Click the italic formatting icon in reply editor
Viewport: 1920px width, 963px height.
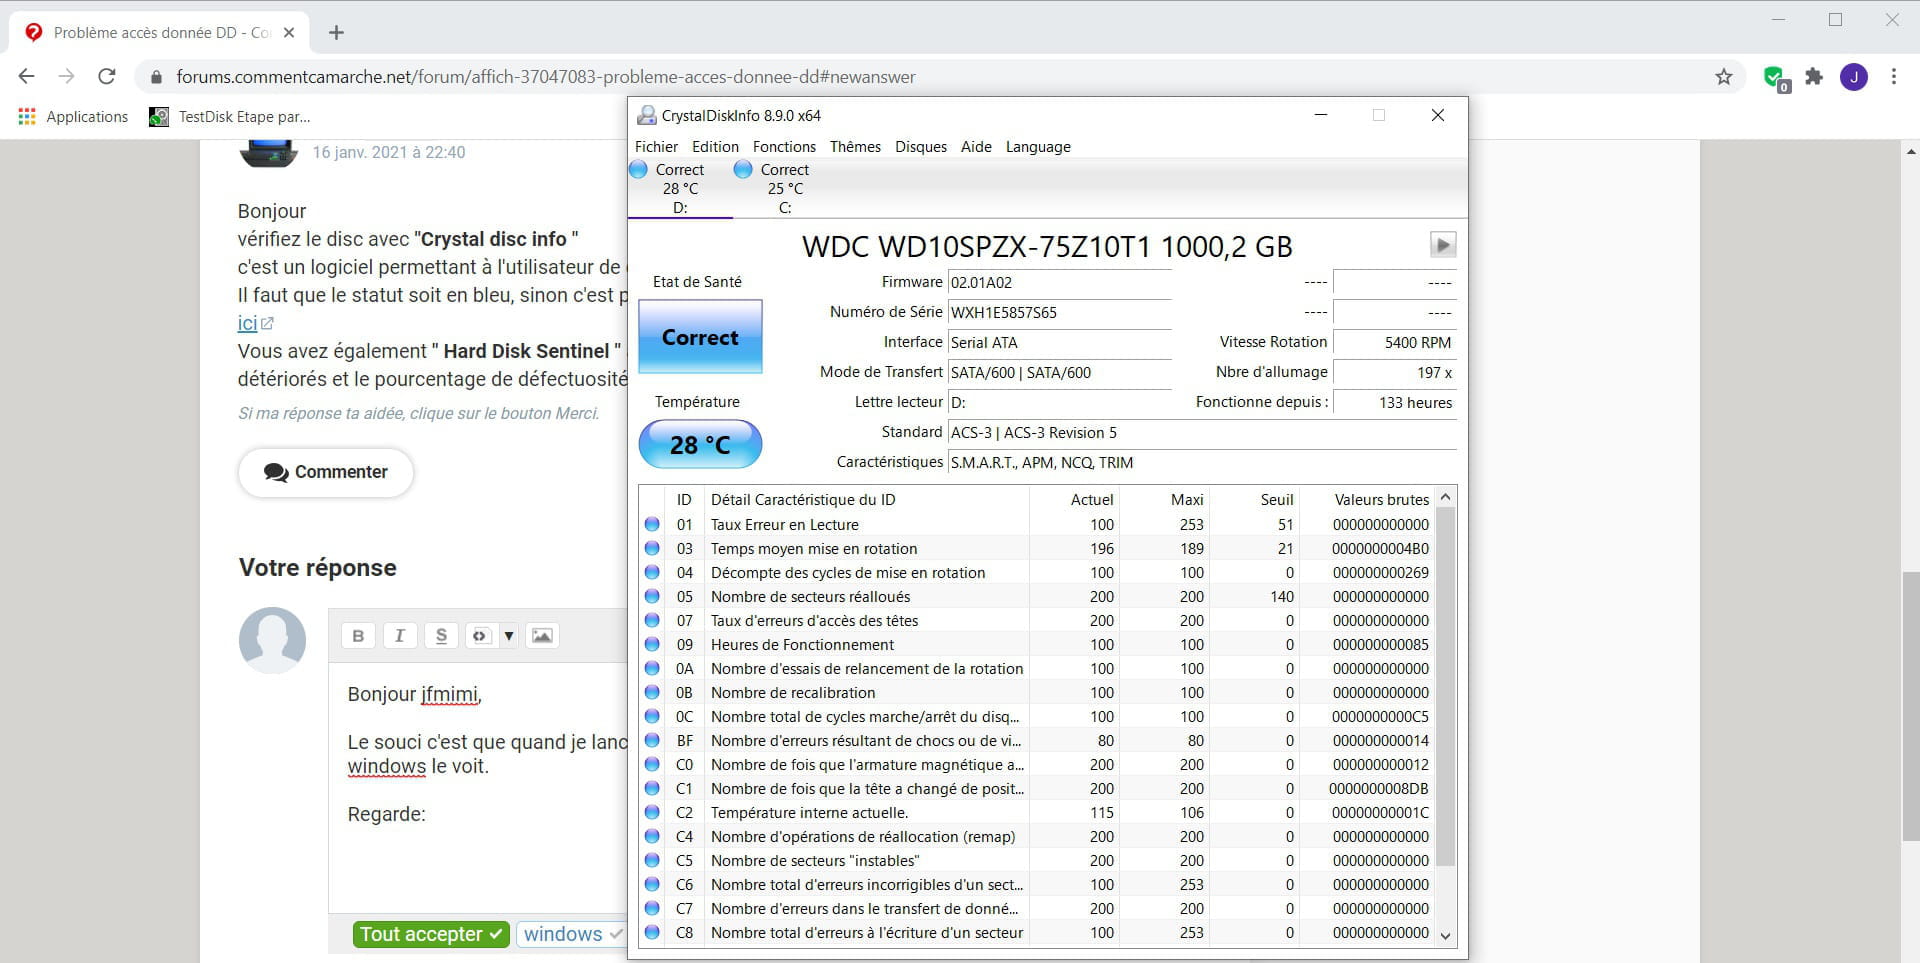tap(400, 636)
